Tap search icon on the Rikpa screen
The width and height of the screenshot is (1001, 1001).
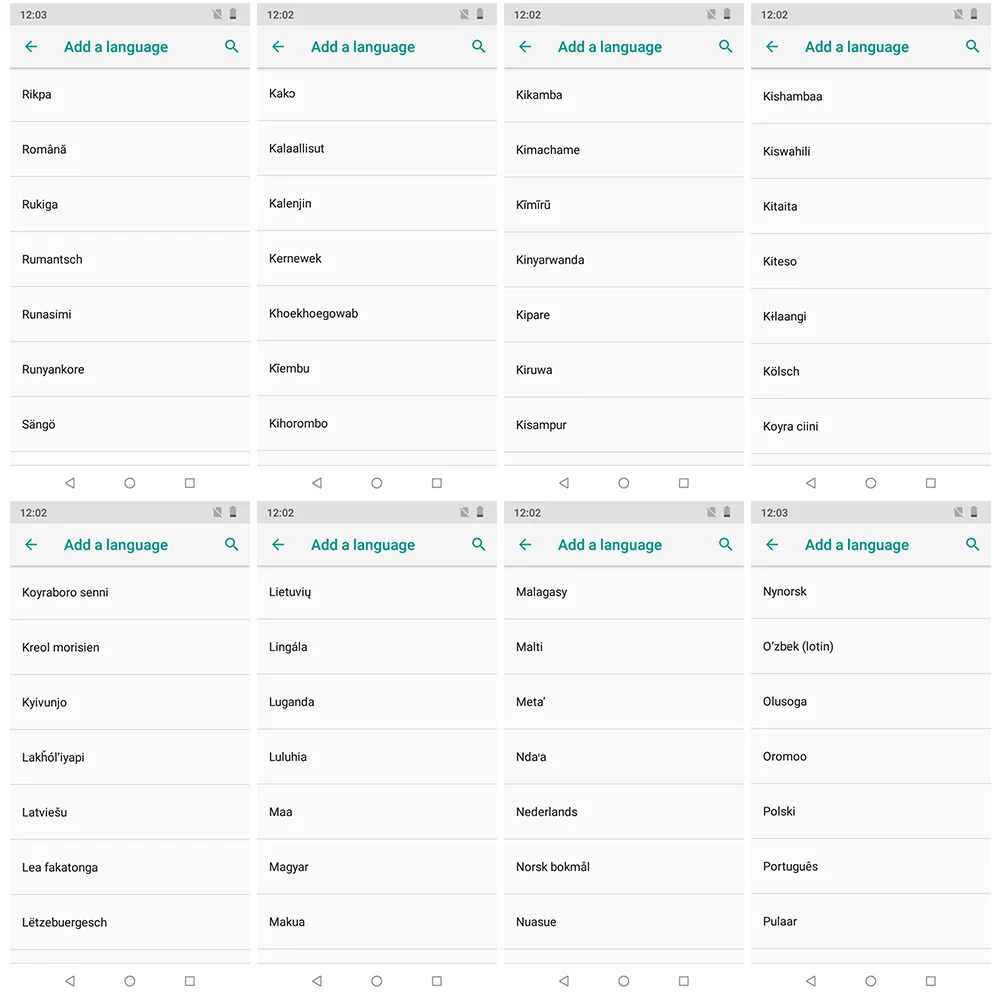click(232, 47)
